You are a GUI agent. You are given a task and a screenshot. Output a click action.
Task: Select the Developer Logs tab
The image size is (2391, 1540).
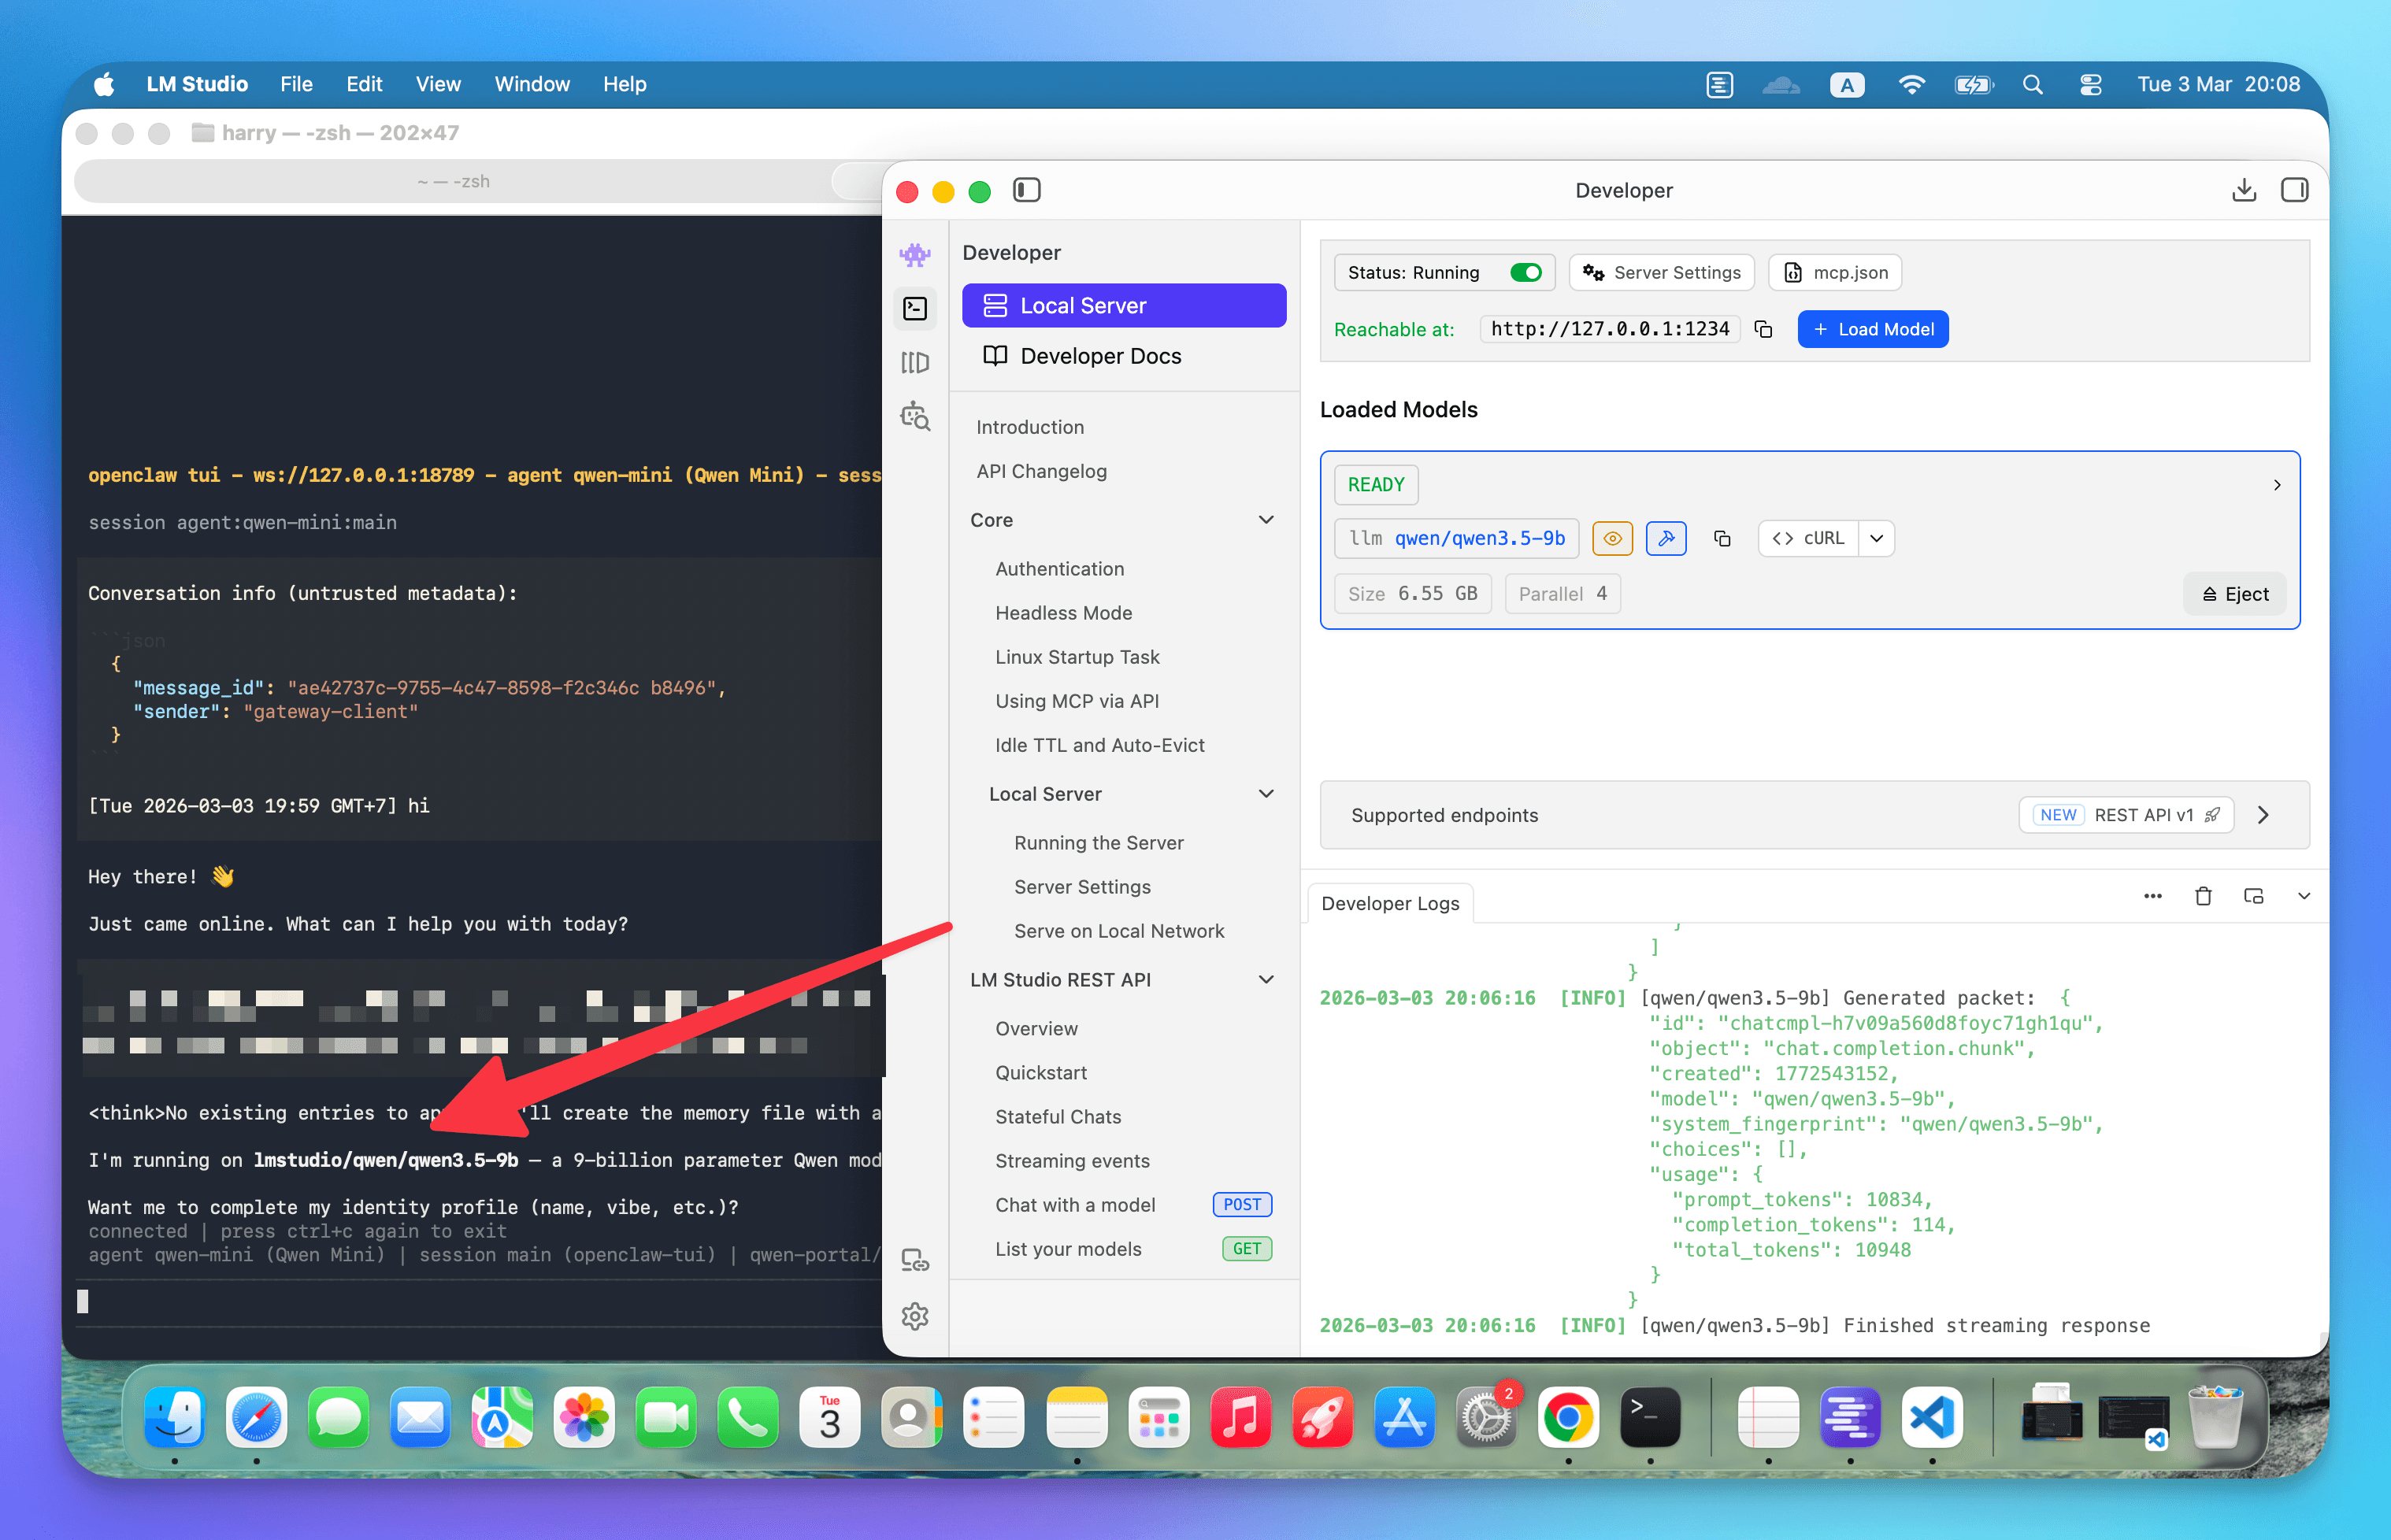click(1389, 903)
